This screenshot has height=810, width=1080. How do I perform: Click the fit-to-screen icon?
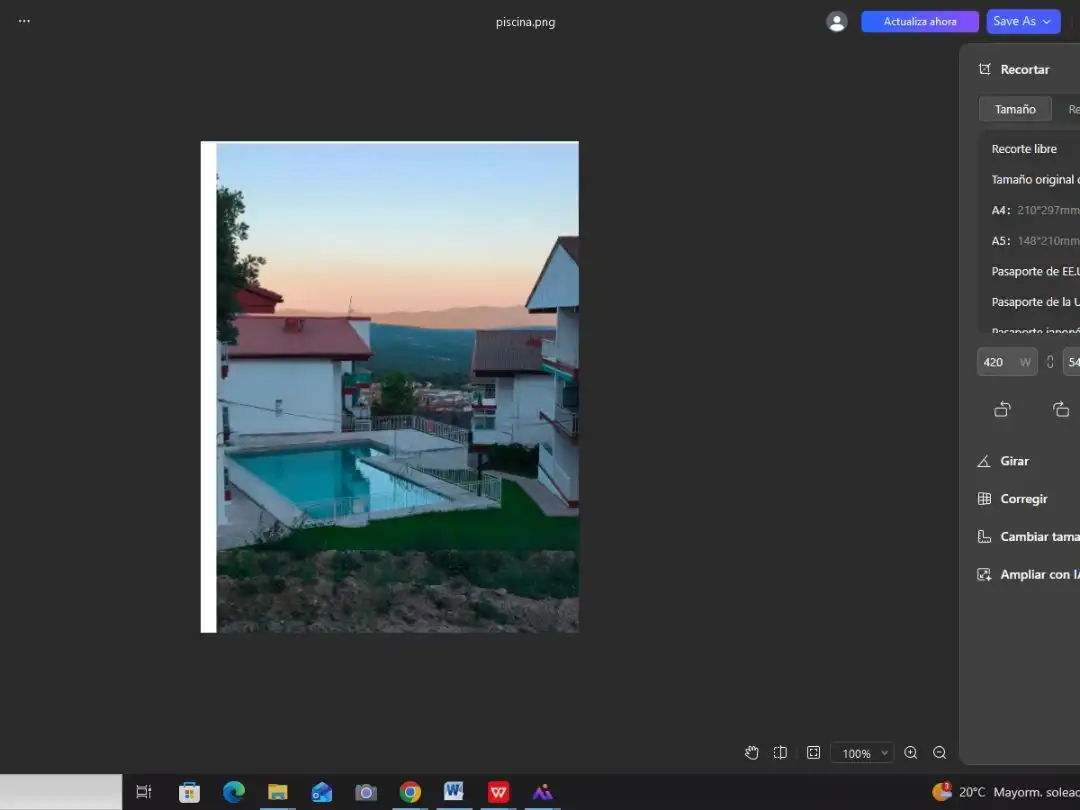point(813,753)
